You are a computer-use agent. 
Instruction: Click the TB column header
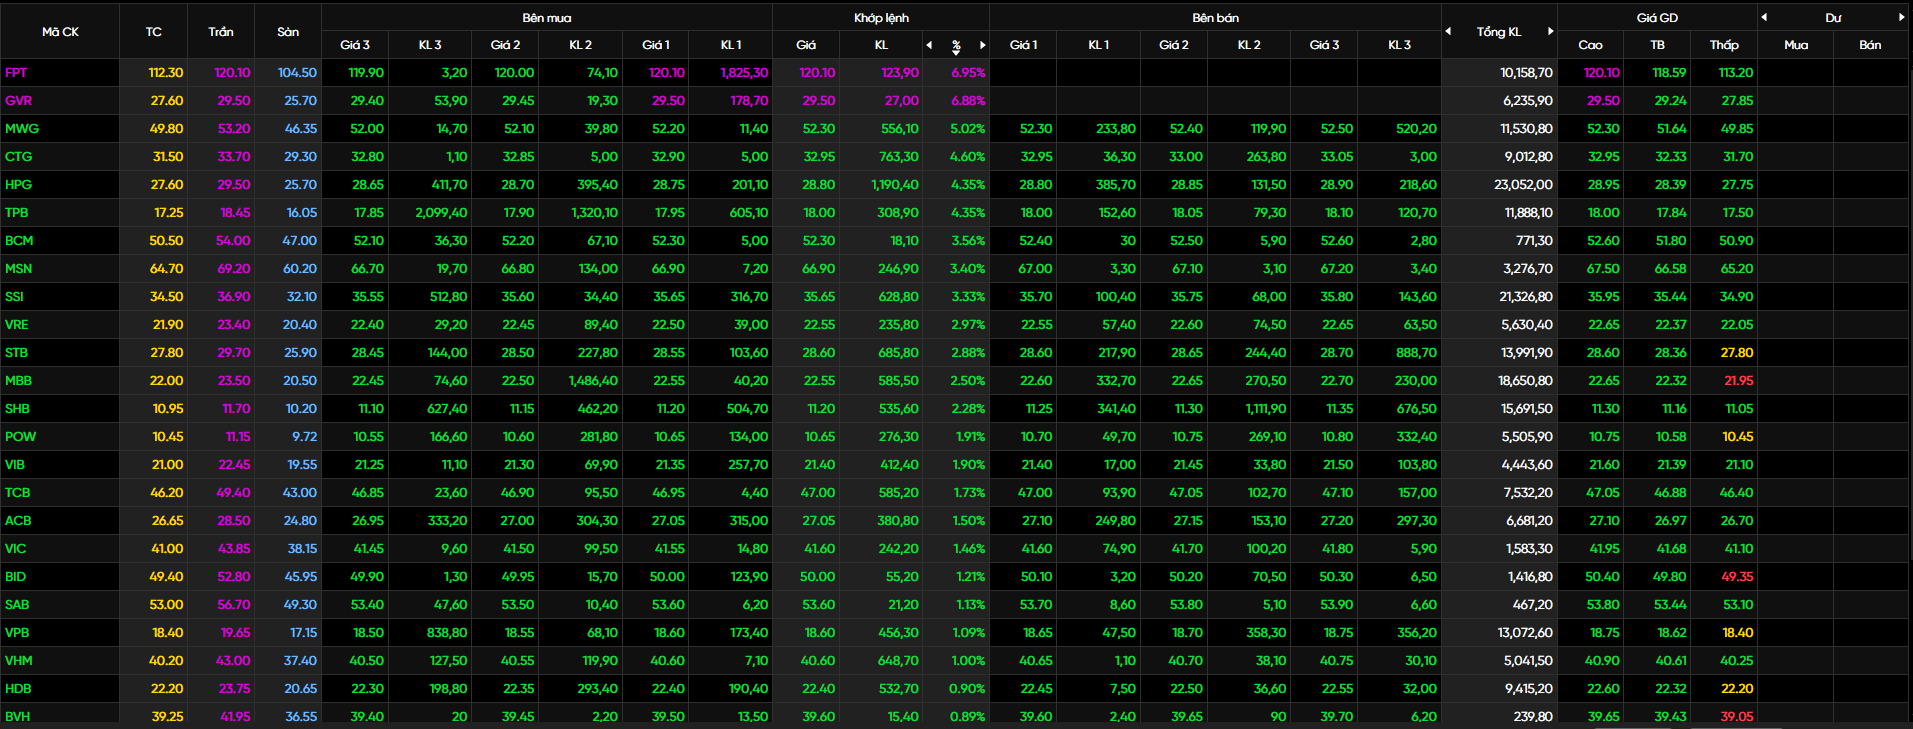[x=1657, y=45]
